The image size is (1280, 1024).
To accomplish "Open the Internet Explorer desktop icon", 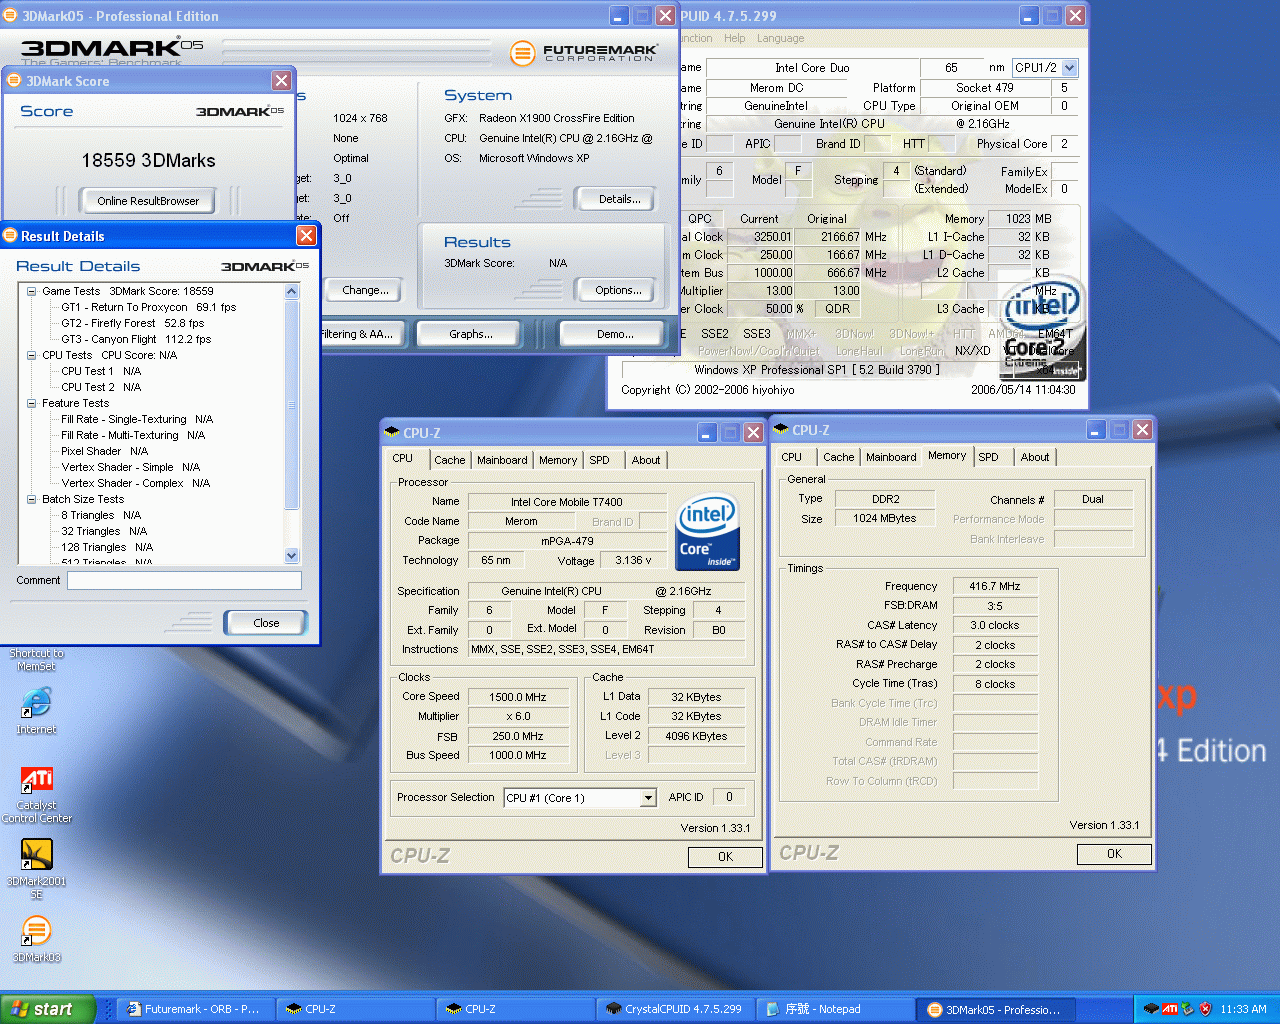I will (x=36, y=711).
